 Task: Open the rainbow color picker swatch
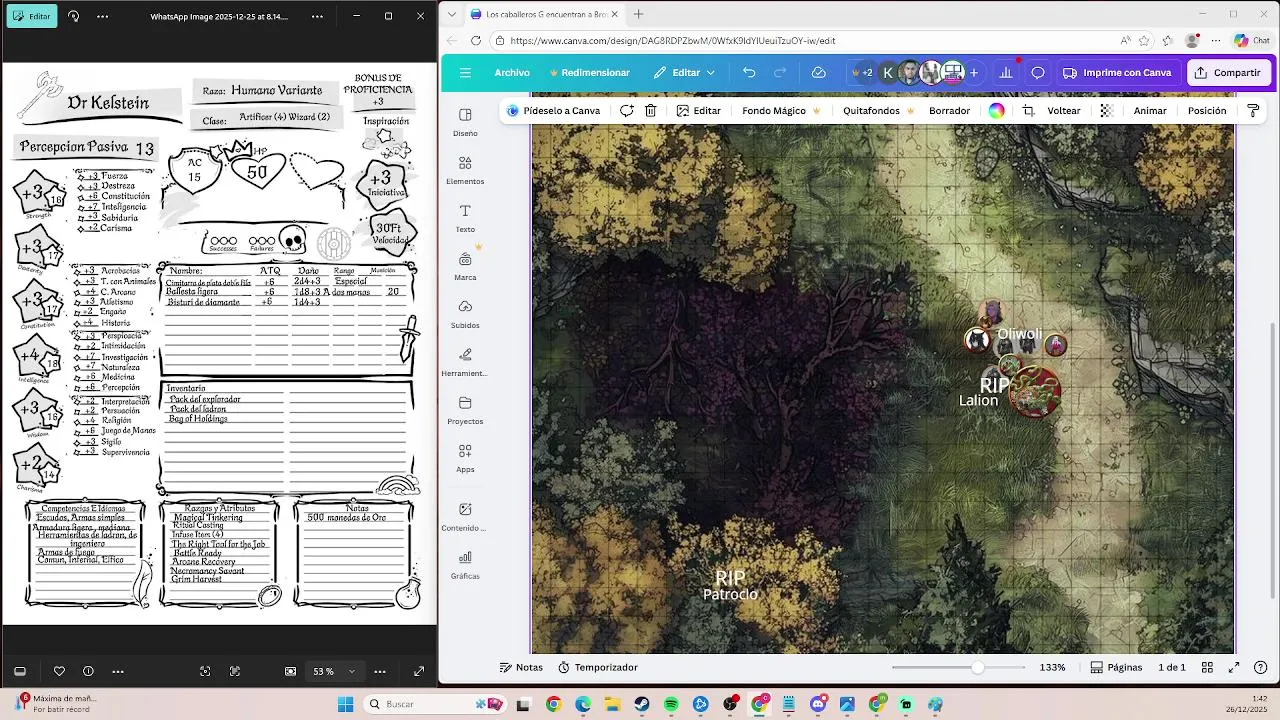(x=997, y=111)
